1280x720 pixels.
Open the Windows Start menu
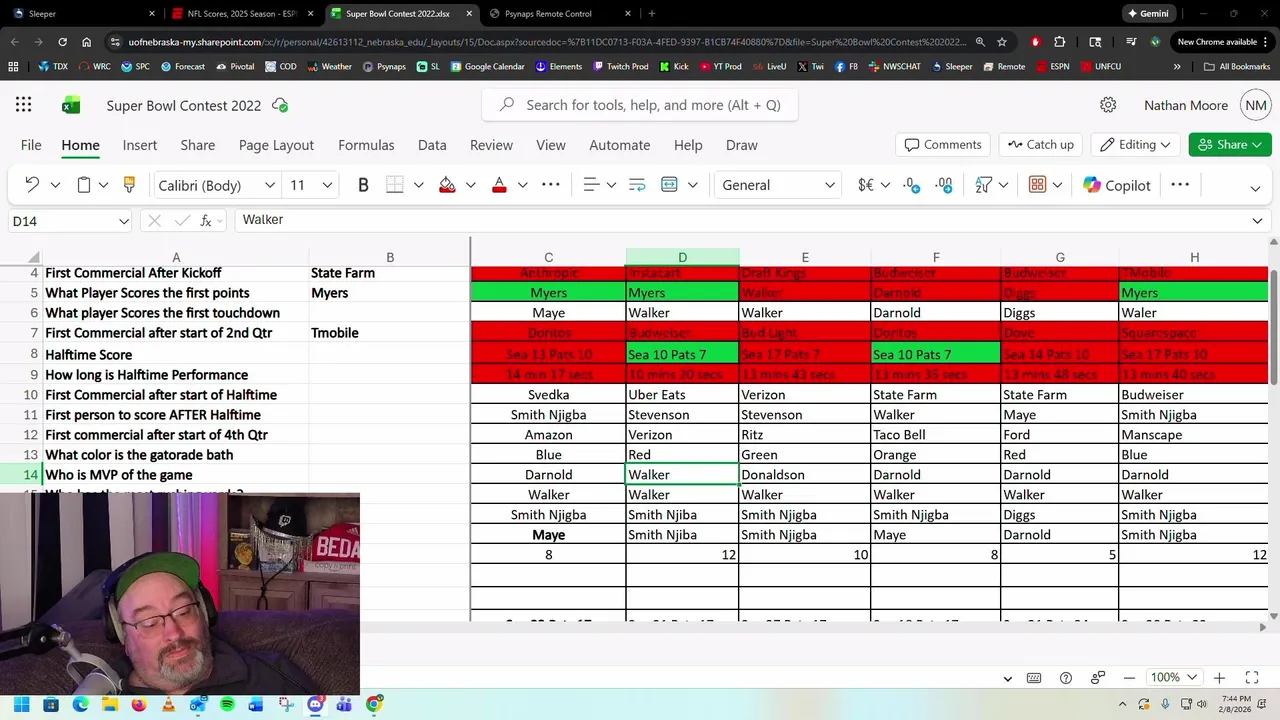point(21,704)
